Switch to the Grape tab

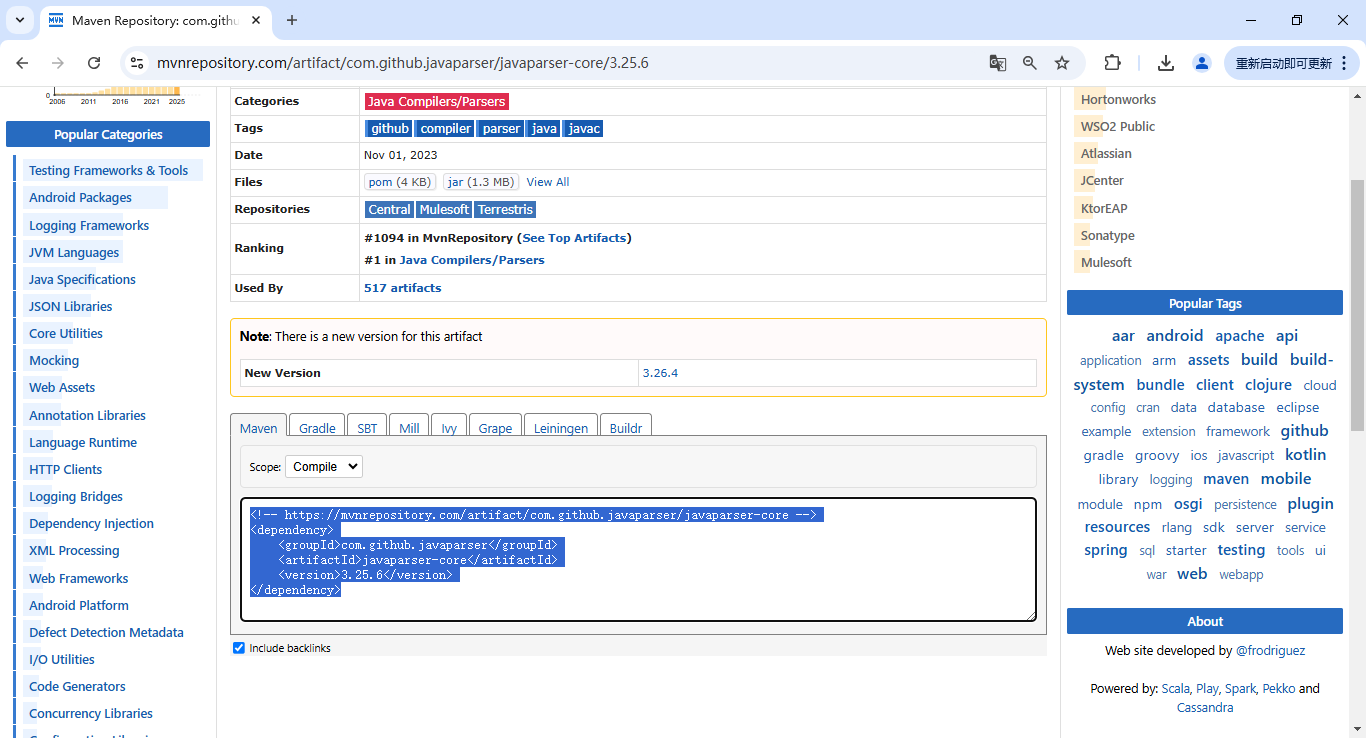[x=495, y=428]
